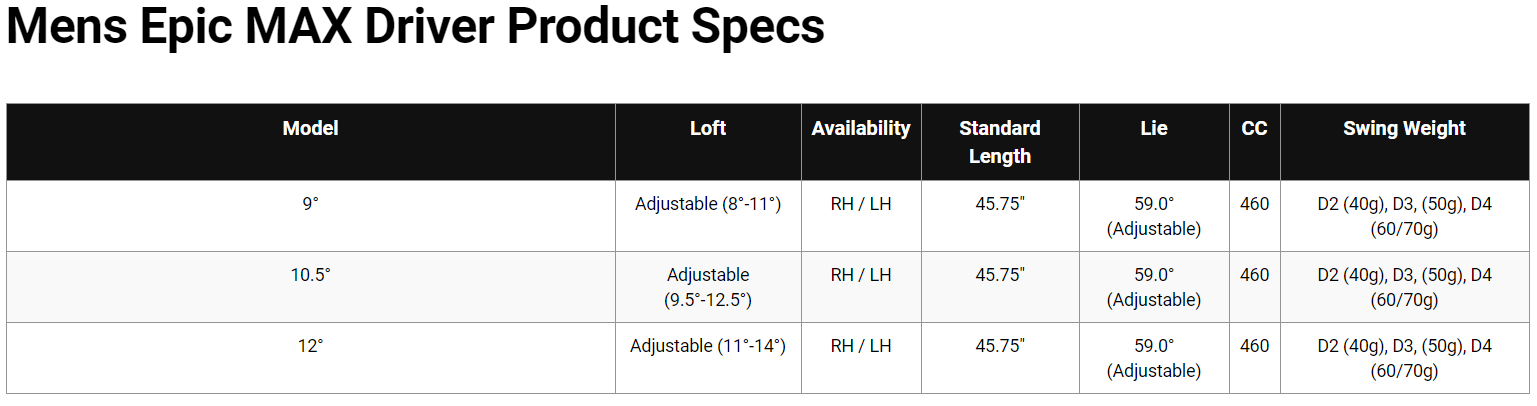
Task: Click the "Mens Epic MAX Driver Product Specs" heading
Action: [415, 29]
